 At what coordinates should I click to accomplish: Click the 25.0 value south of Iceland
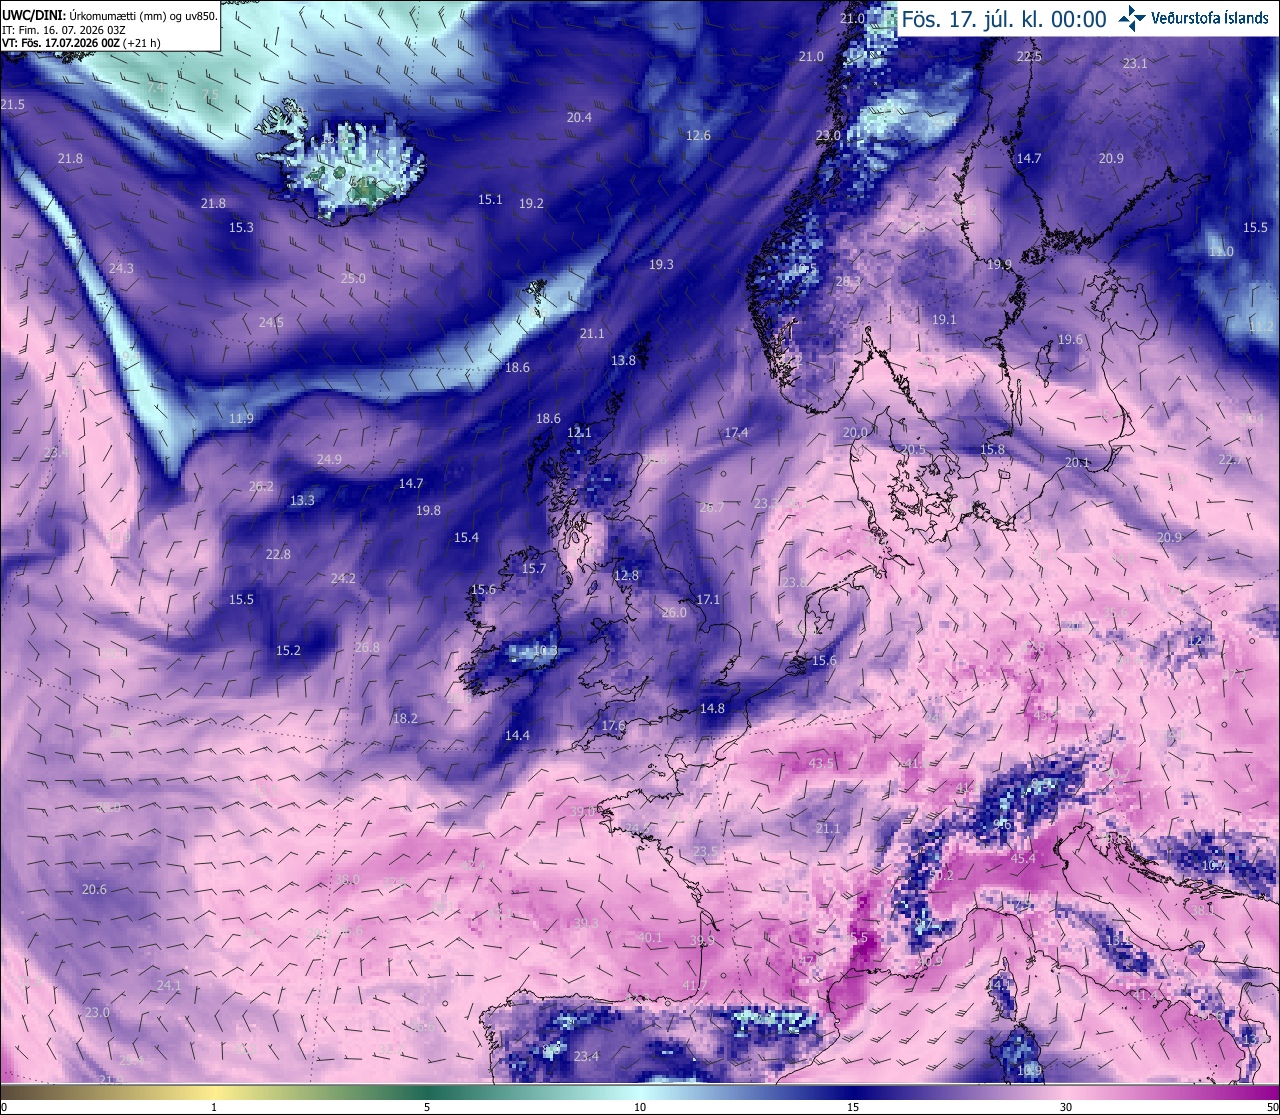click(353, 279)
